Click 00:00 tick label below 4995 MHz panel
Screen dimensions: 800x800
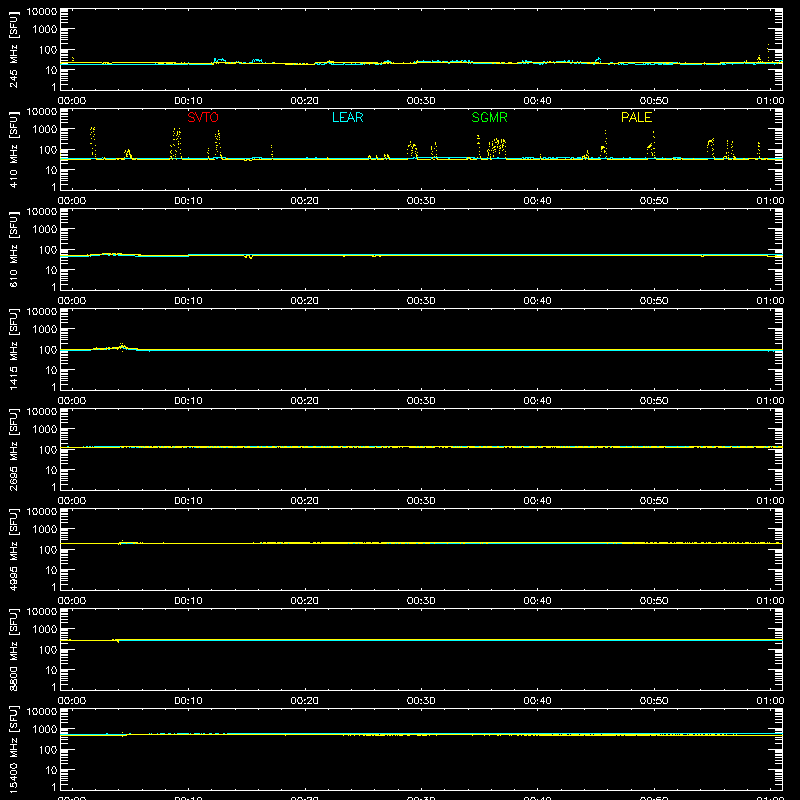[72, 601]
